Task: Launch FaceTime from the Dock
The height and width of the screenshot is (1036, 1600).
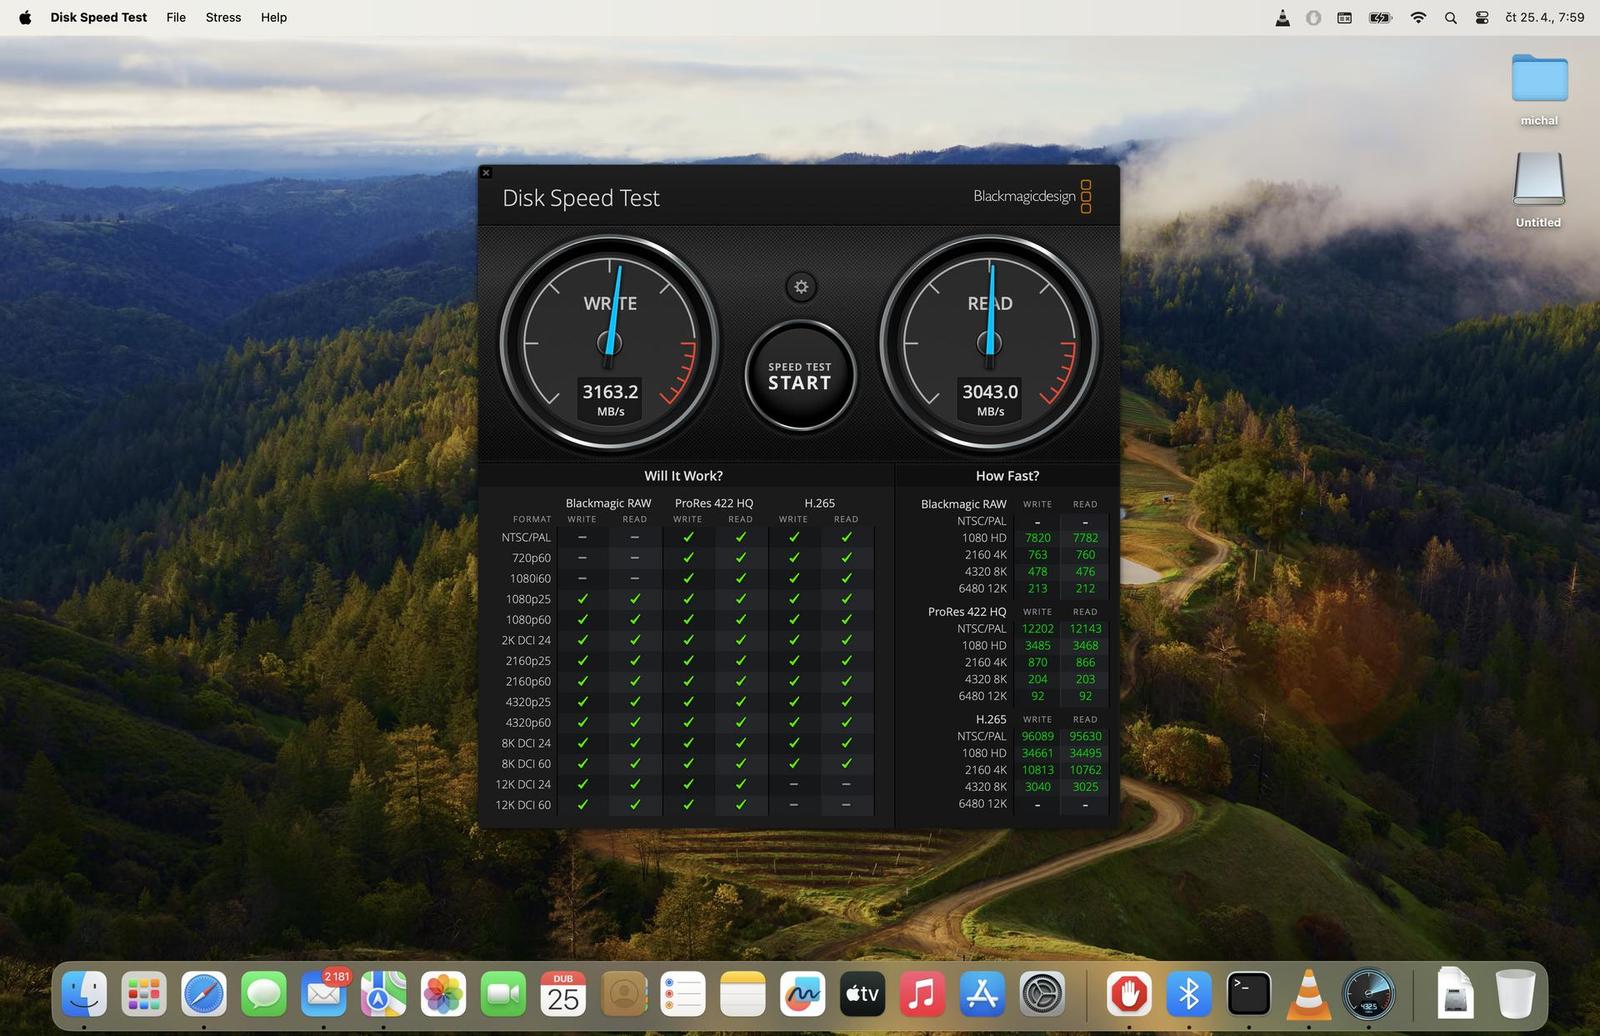Action: (503, 995)
